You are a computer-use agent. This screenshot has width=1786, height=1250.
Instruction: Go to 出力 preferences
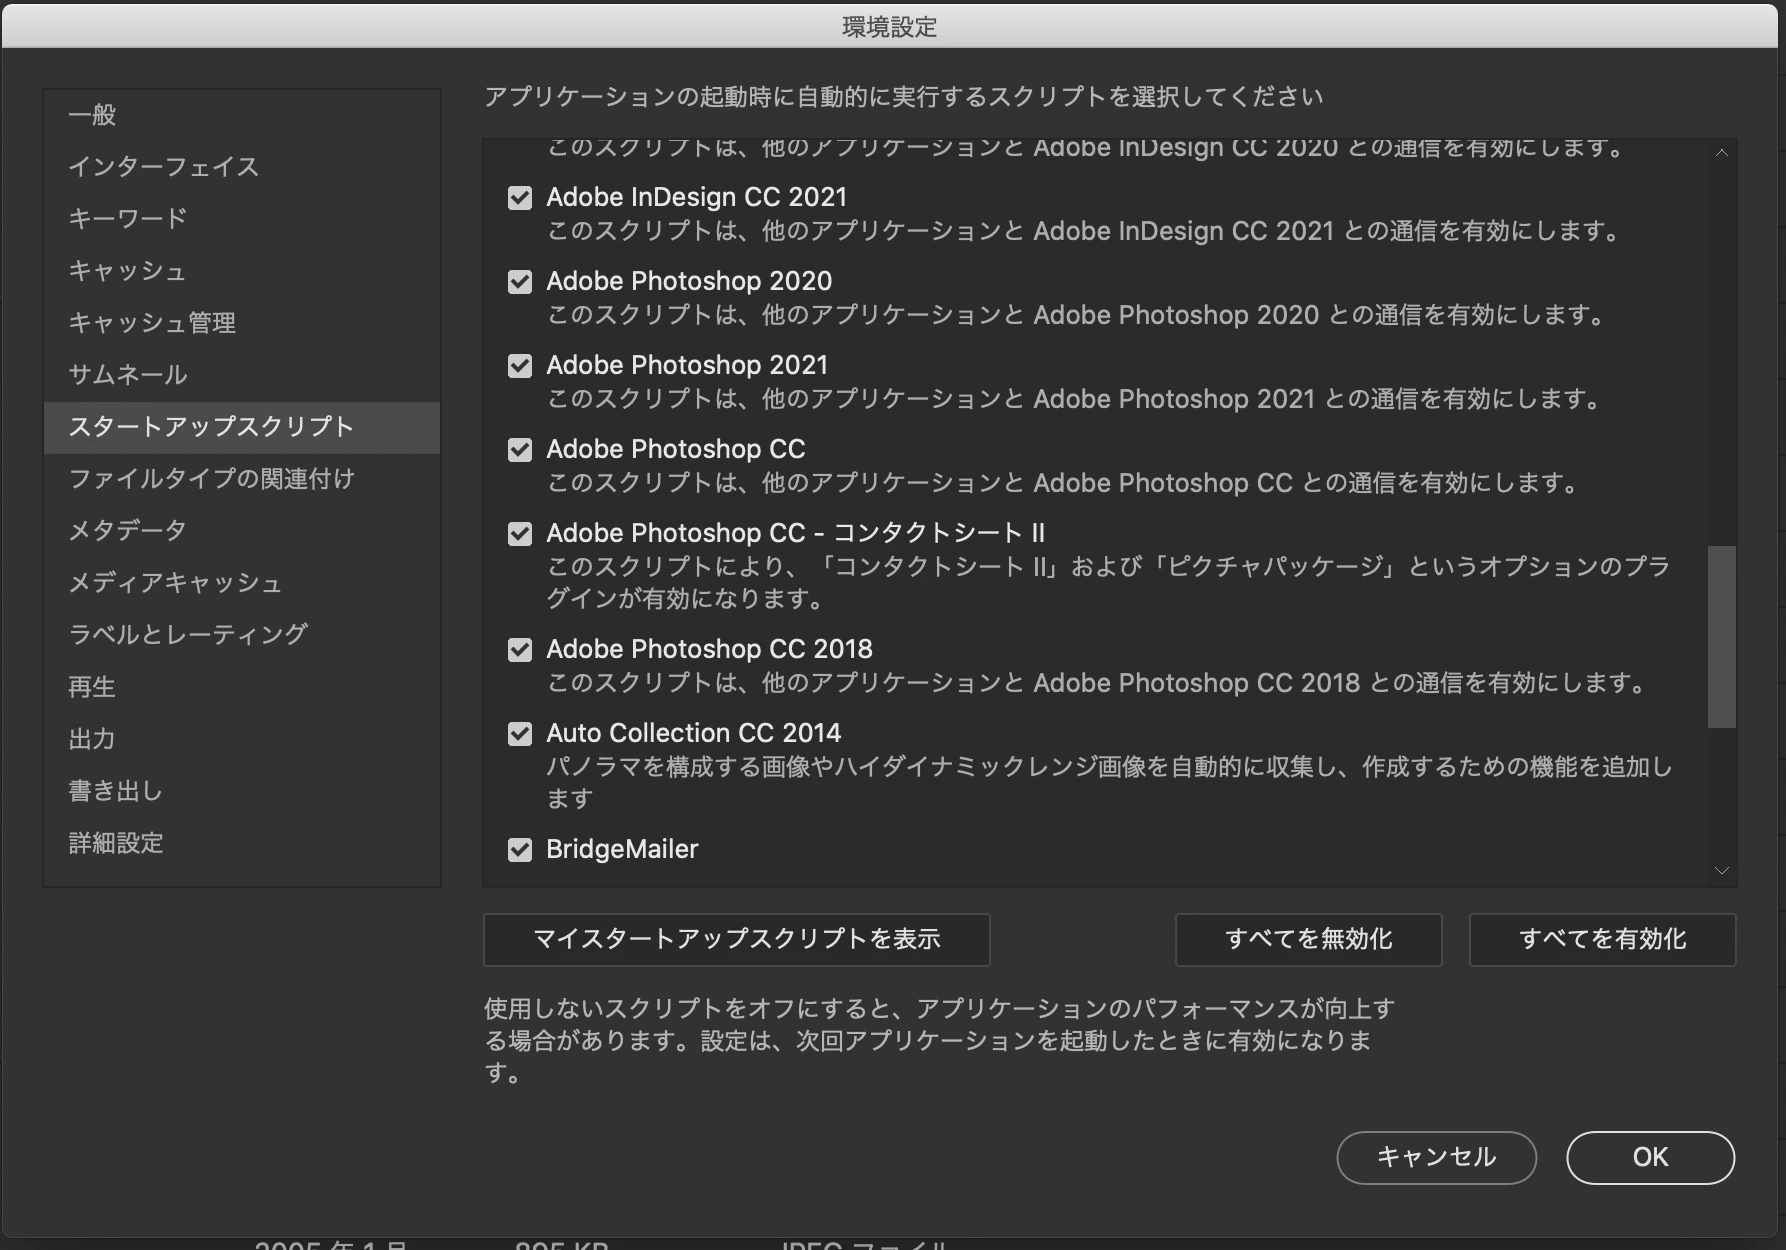pos(242,739)
